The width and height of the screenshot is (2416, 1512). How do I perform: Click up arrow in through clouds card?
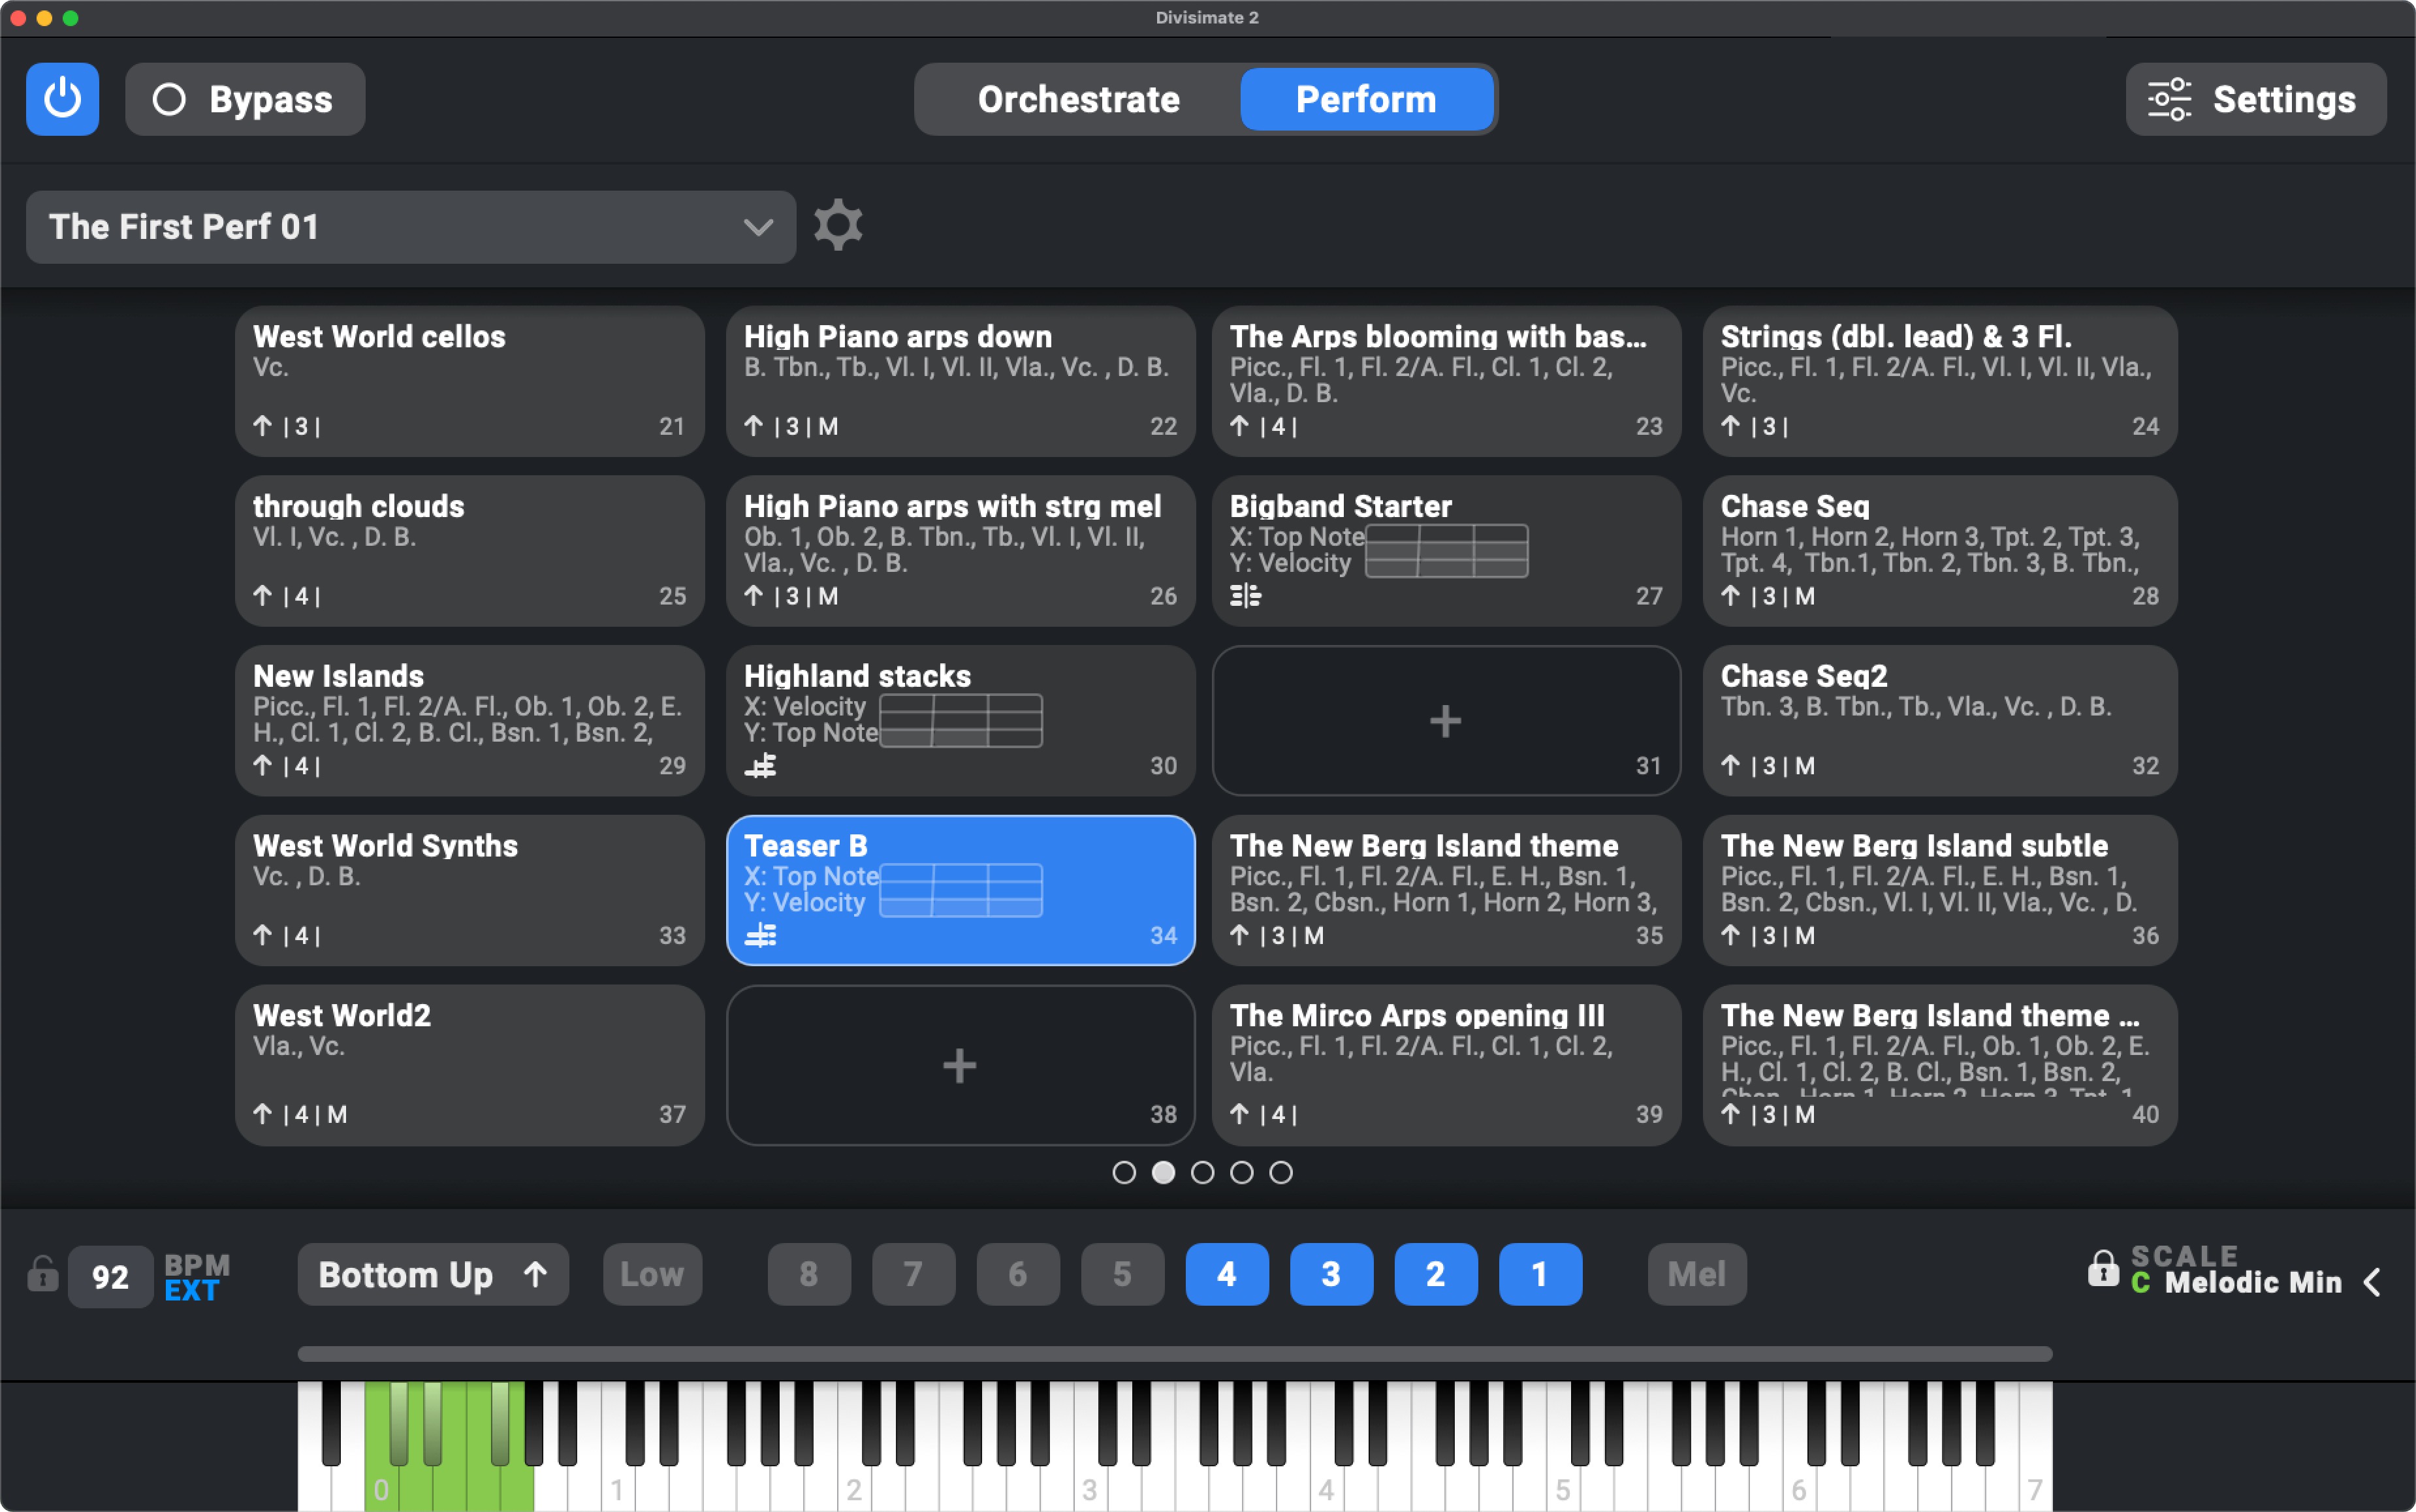coord(263,596)
